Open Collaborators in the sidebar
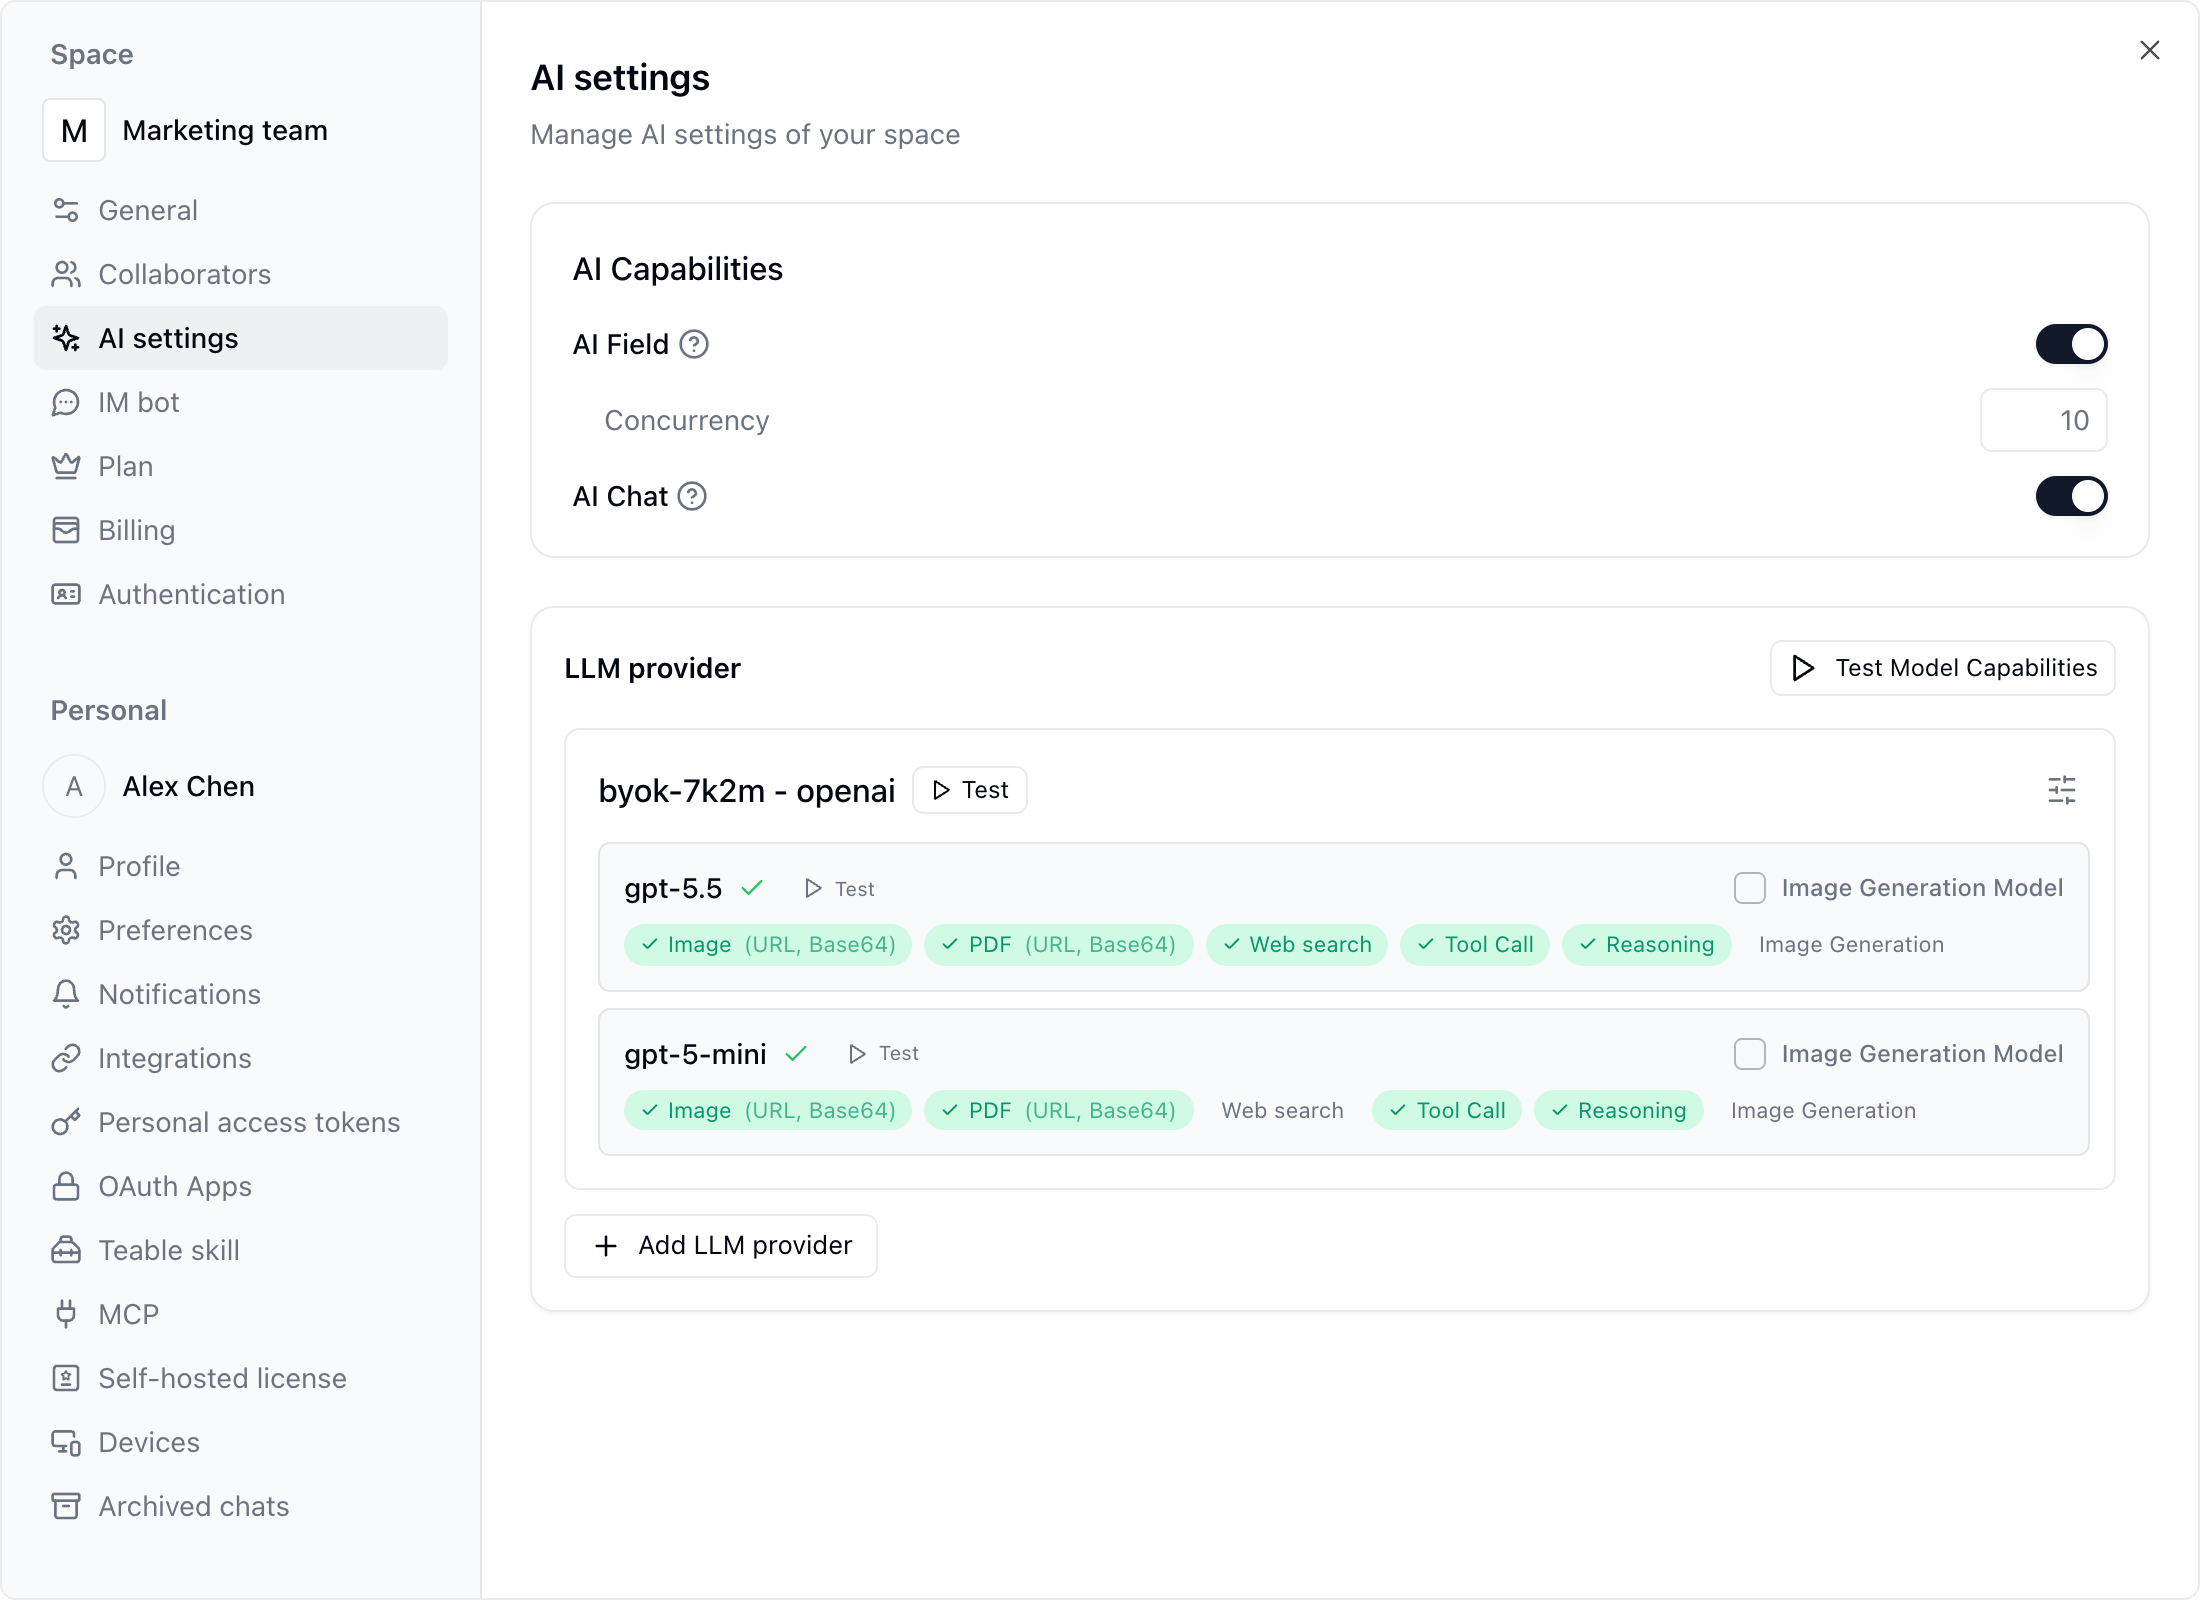This screenshot has height=1600, width=2200. point(240,274)
